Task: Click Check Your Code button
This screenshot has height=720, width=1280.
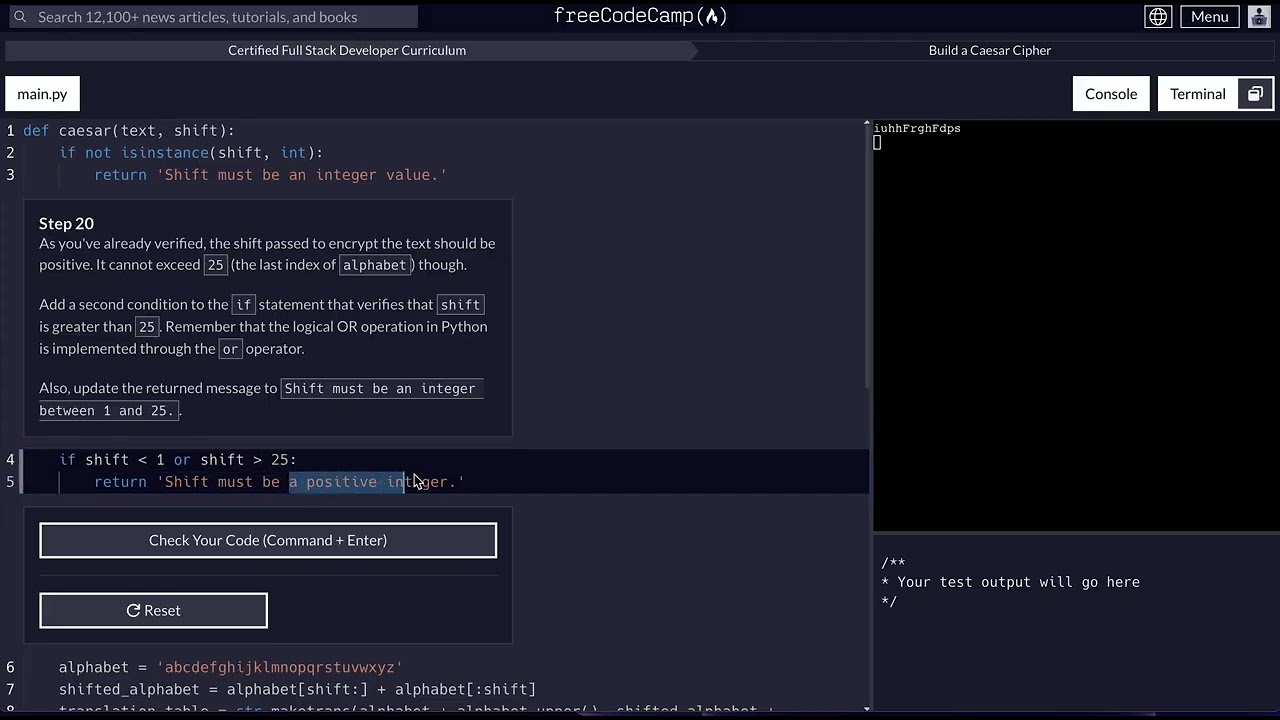Action: pyautogui.click(x=268, y=540)
